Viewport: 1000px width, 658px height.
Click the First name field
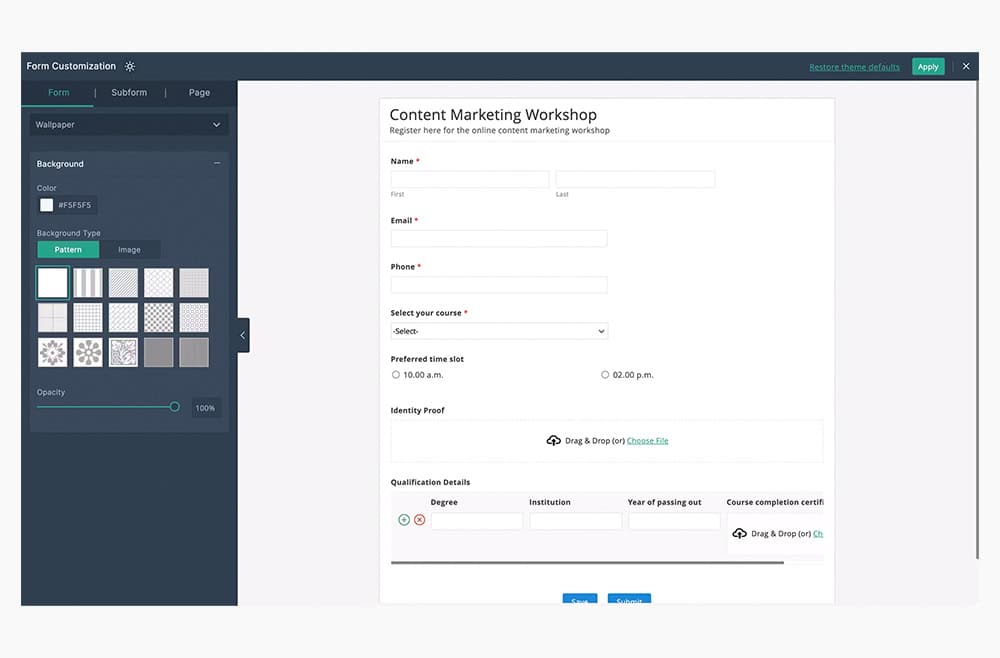coord(470,179)
